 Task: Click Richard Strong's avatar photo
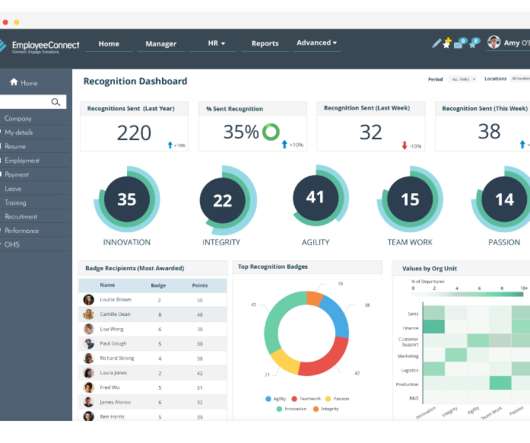click(89, 358)
